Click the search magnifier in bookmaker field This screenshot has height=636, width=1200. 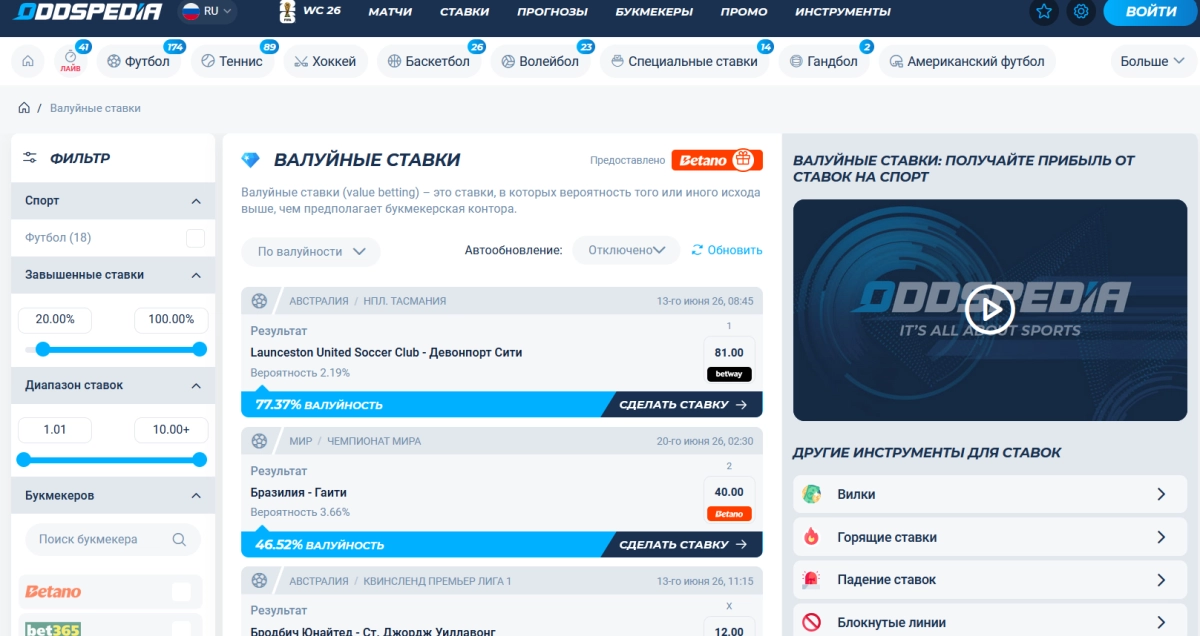179,539
